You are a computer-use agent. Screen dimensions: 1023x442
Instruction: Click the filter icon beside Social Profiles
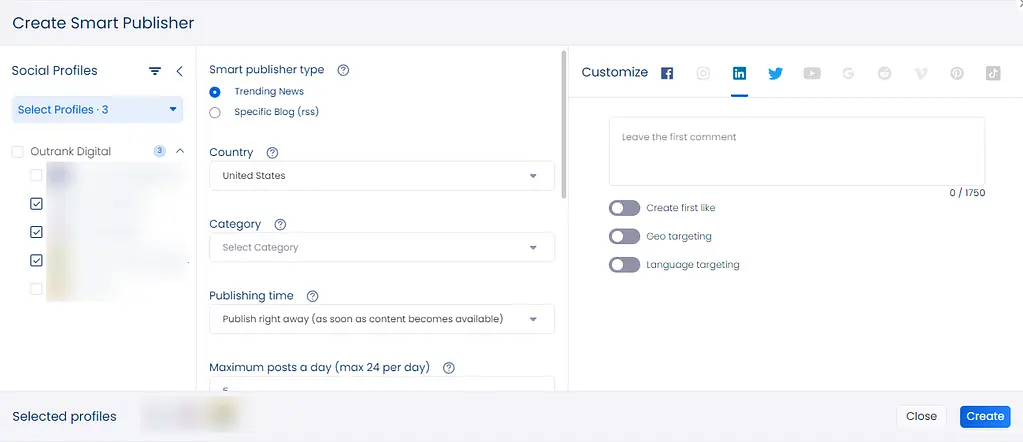[155, 71]
